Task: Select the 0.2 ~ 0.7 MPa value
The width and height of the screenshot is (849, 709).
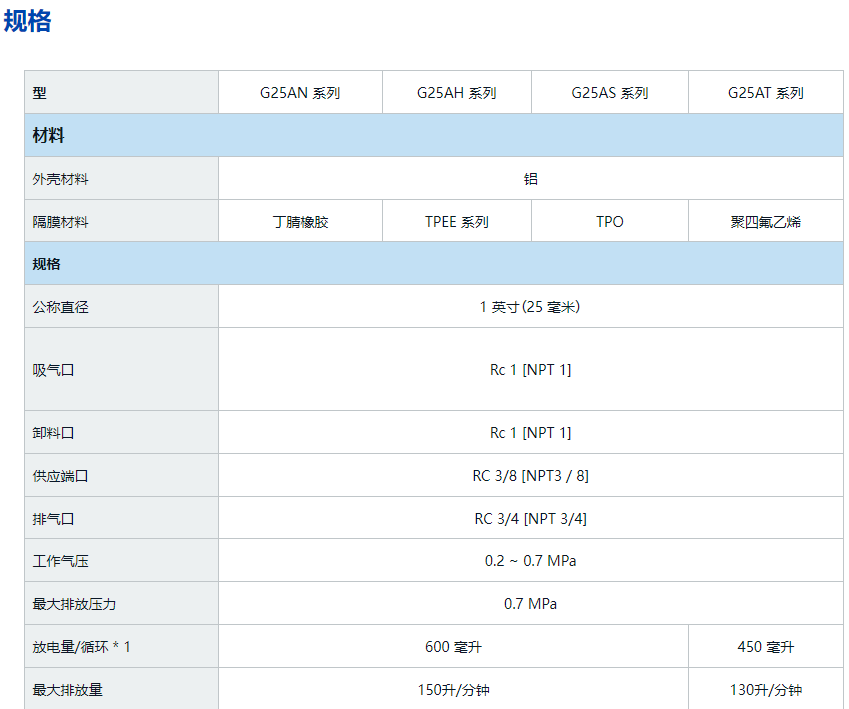Action: pos(530,561)
